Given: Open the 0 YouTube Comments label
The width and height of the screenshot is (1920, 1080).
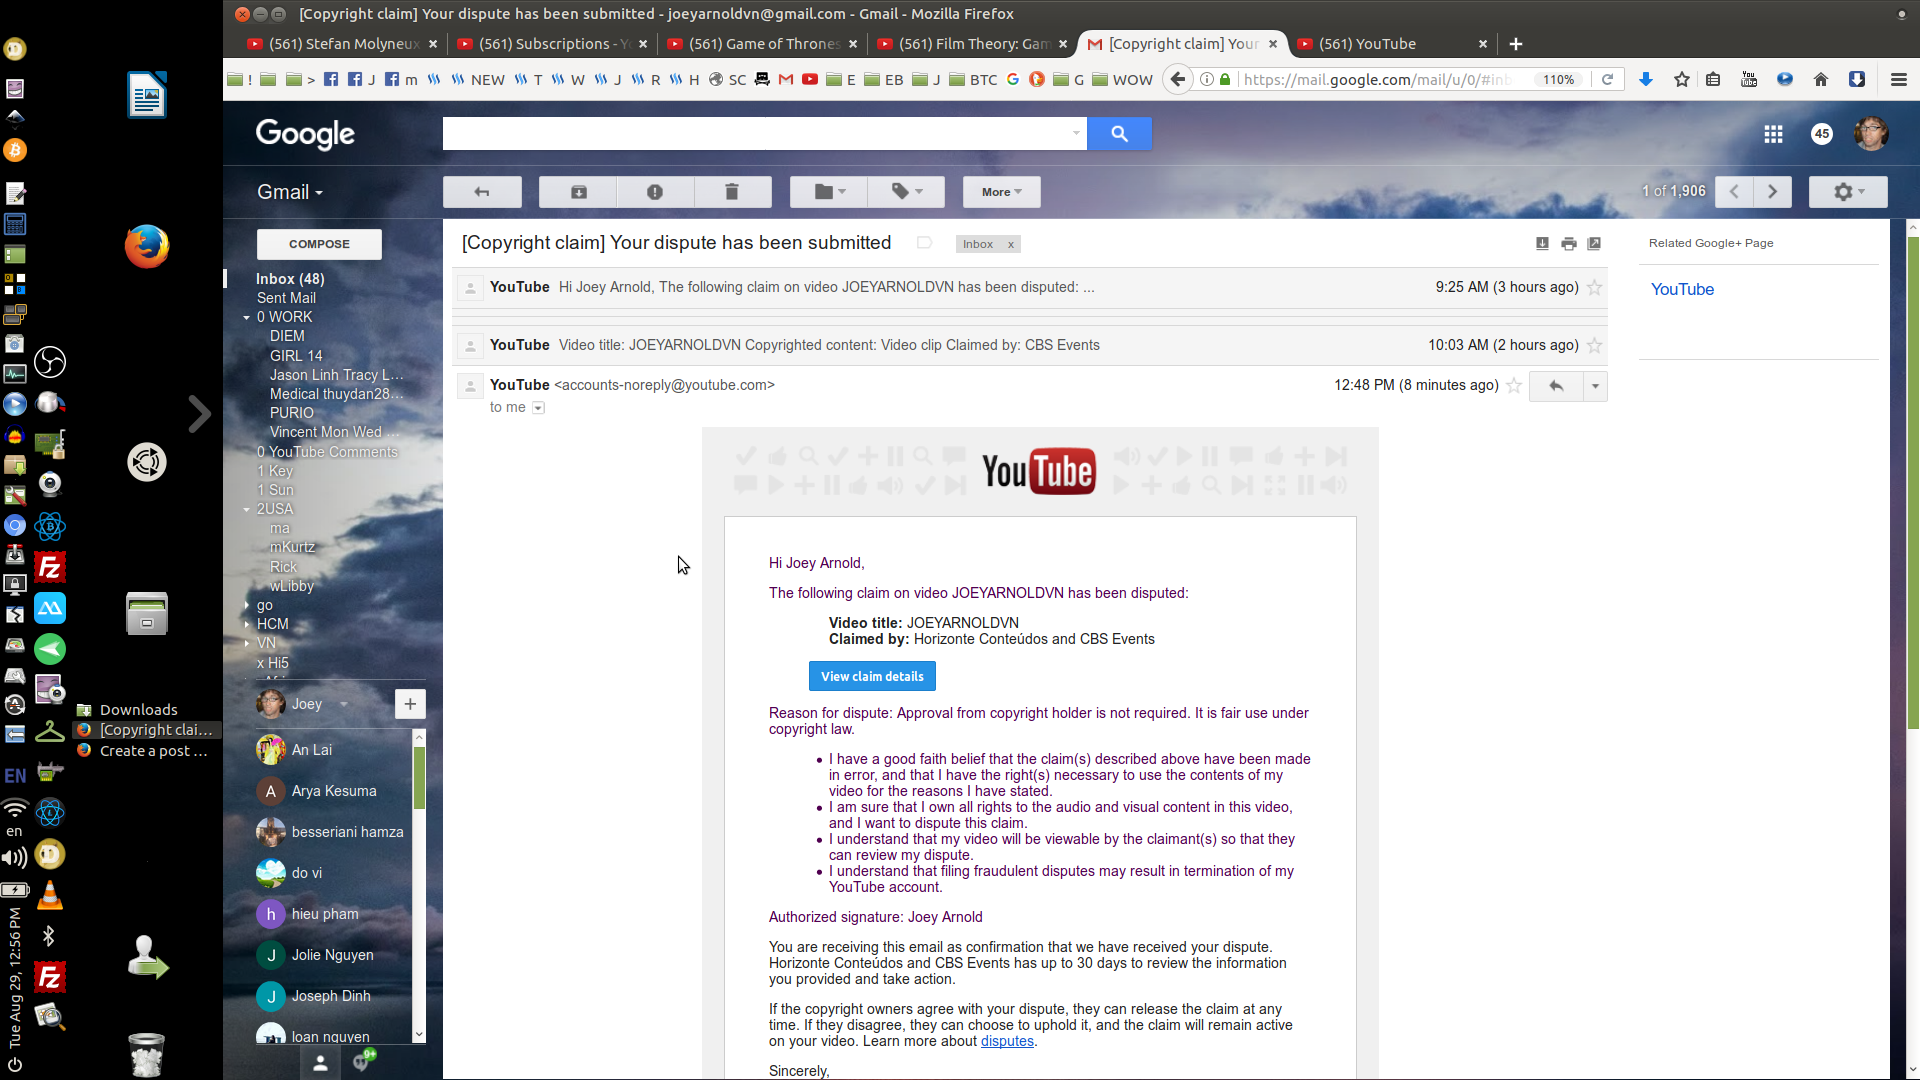Looking at the screenshot, I should (327, 452).
